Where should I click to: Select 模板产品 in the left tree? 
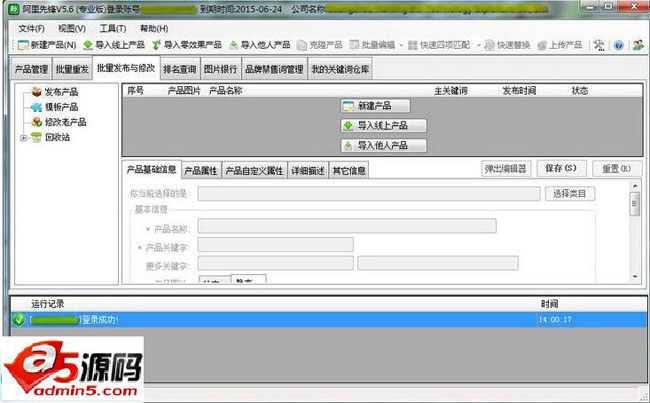61,107
